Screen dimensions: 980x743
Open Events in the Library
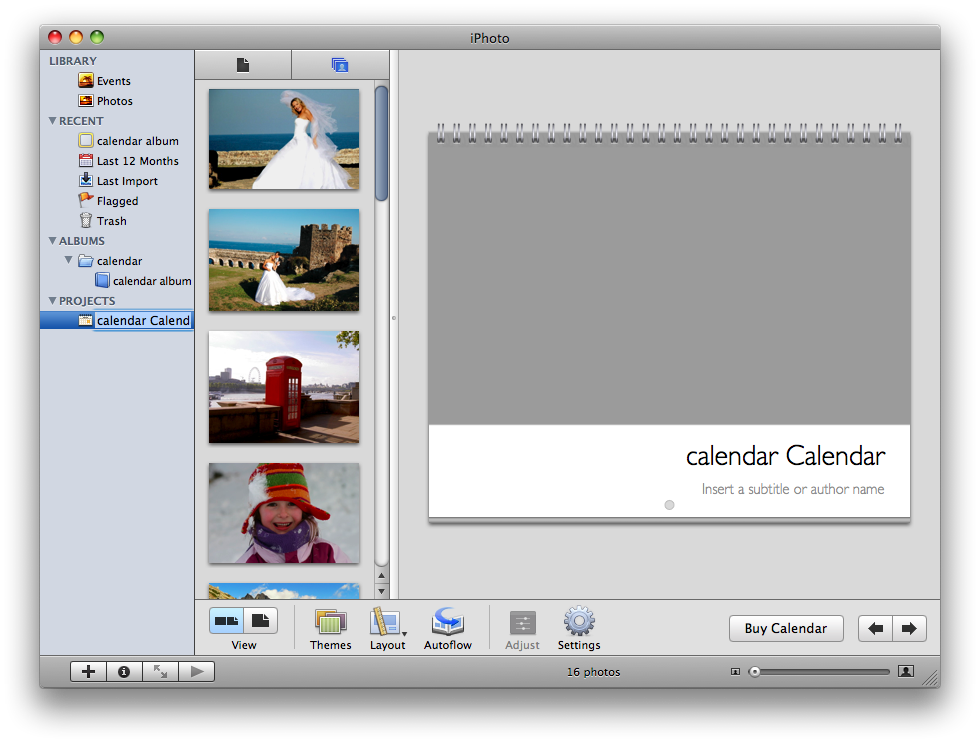pos(113,81)
